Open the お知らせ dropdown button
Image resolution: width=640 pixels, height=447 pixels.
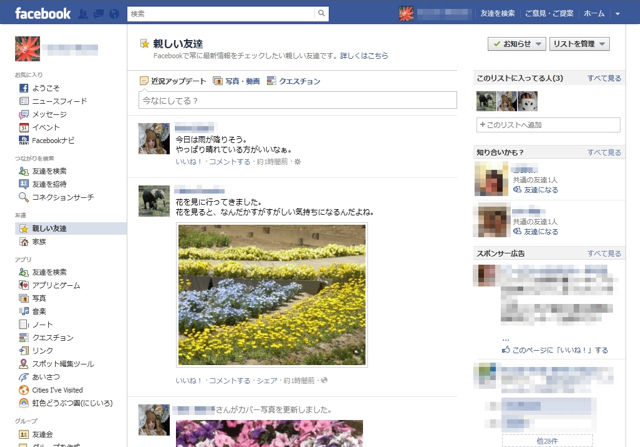coord(516,44)
